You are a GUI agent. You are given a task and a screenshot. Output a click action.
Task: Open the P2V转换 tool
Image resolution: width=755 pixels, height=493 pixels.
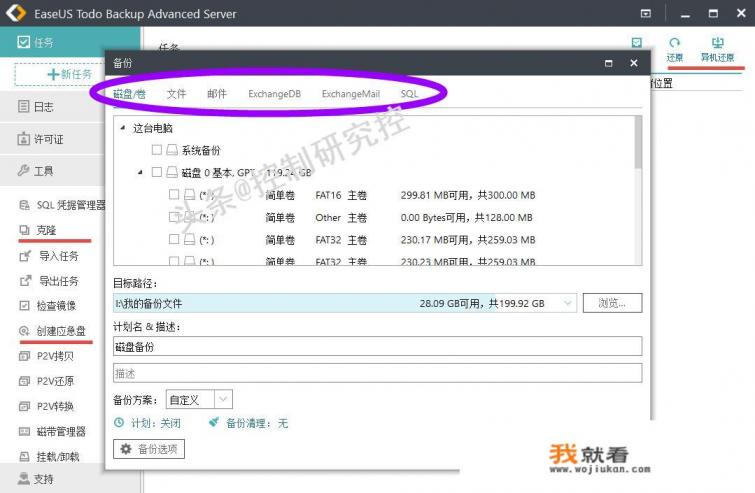[x=46, y=406]
